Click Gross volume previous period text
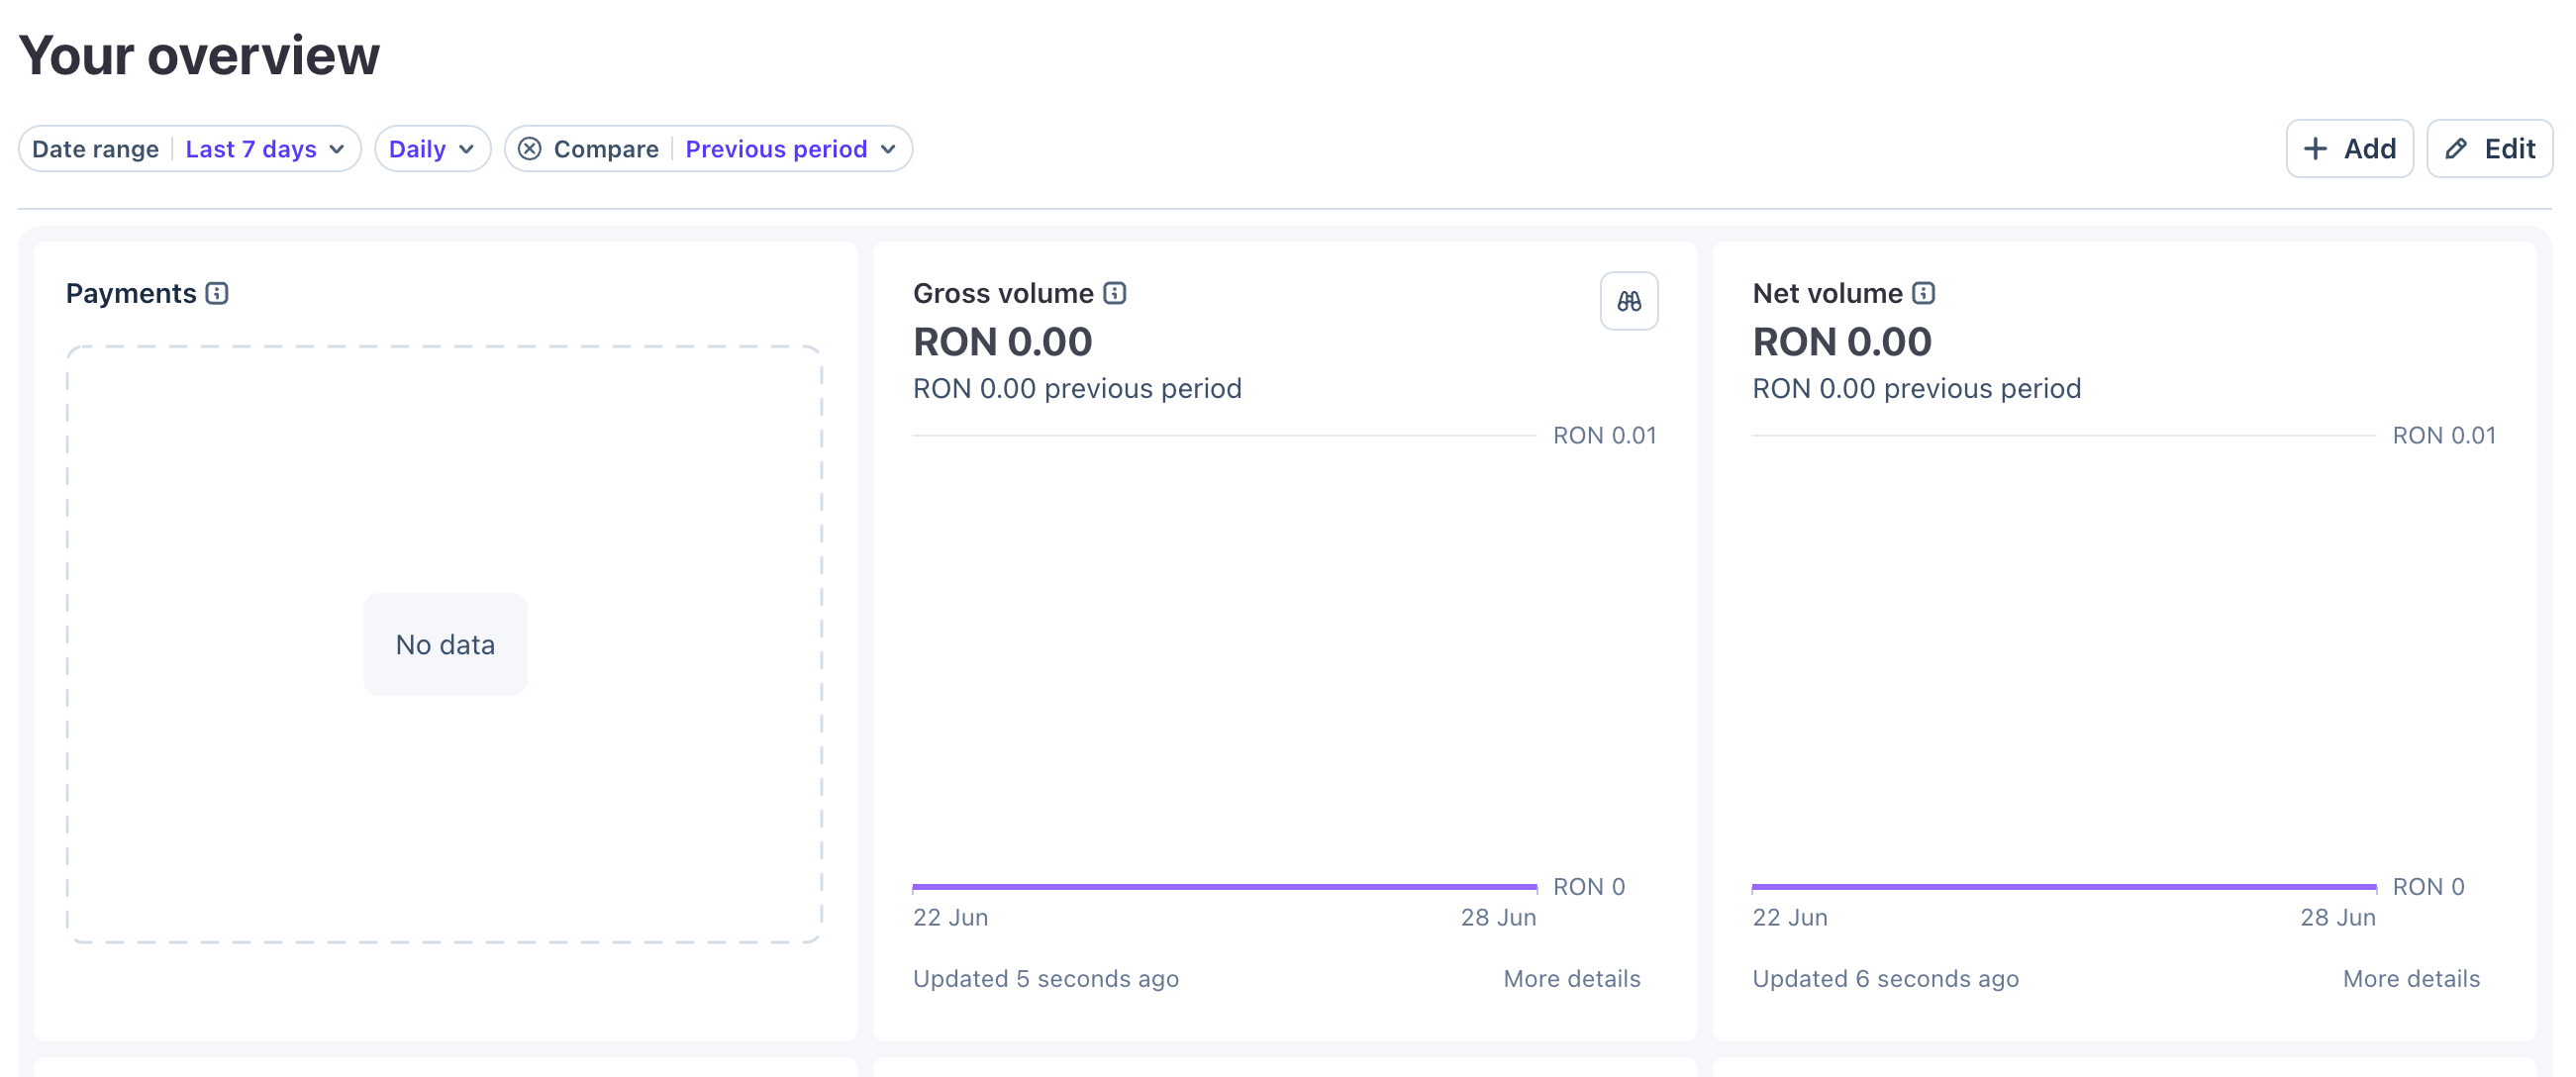Viewport: 2576px width, 1077px height. [1077, 388]
